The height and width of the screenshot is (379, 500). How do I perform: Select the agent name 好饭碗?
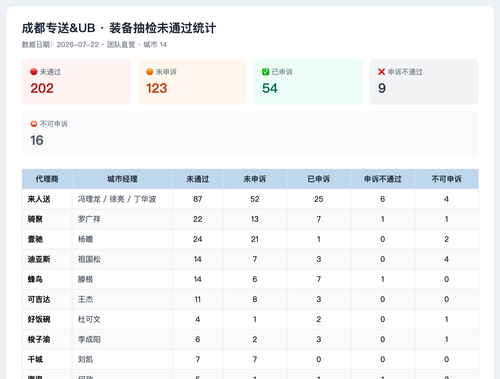39,319
